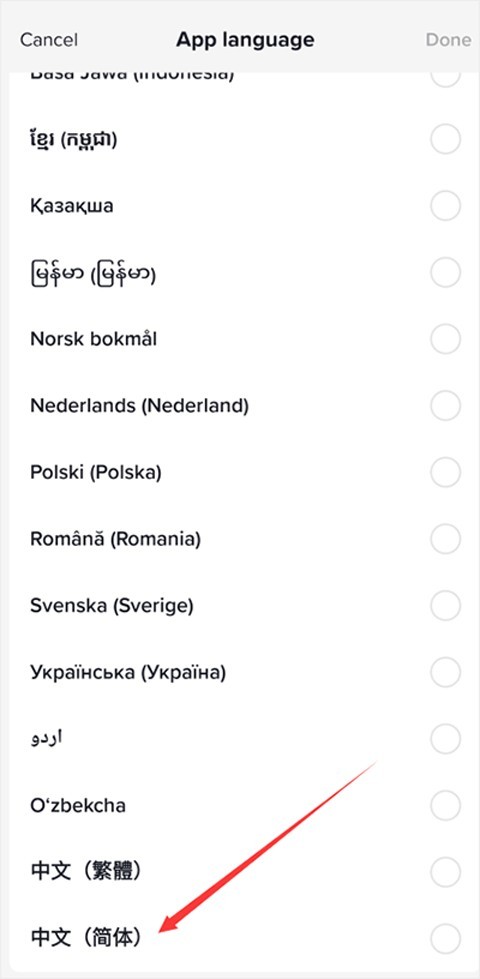Viewport: 480px width, 979px height.
Task: Select Română (Romania) radio button
Action: pyautogui.click(x=446, y=539)
